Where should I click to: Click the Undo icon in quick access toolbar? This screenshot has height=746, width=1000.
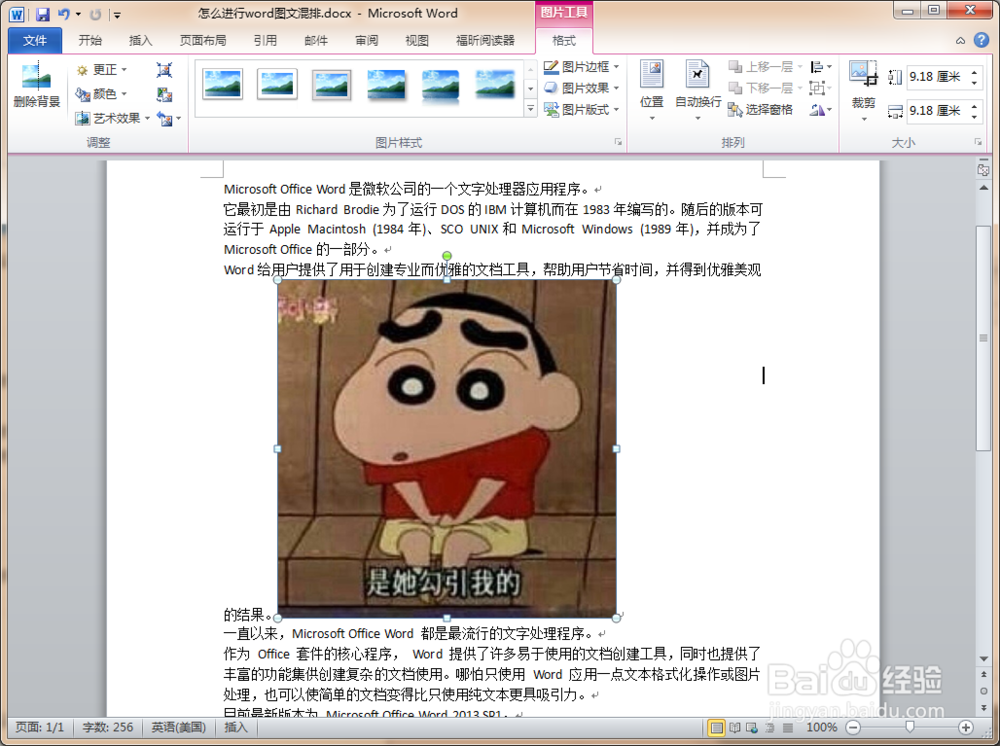pos(63,14)
